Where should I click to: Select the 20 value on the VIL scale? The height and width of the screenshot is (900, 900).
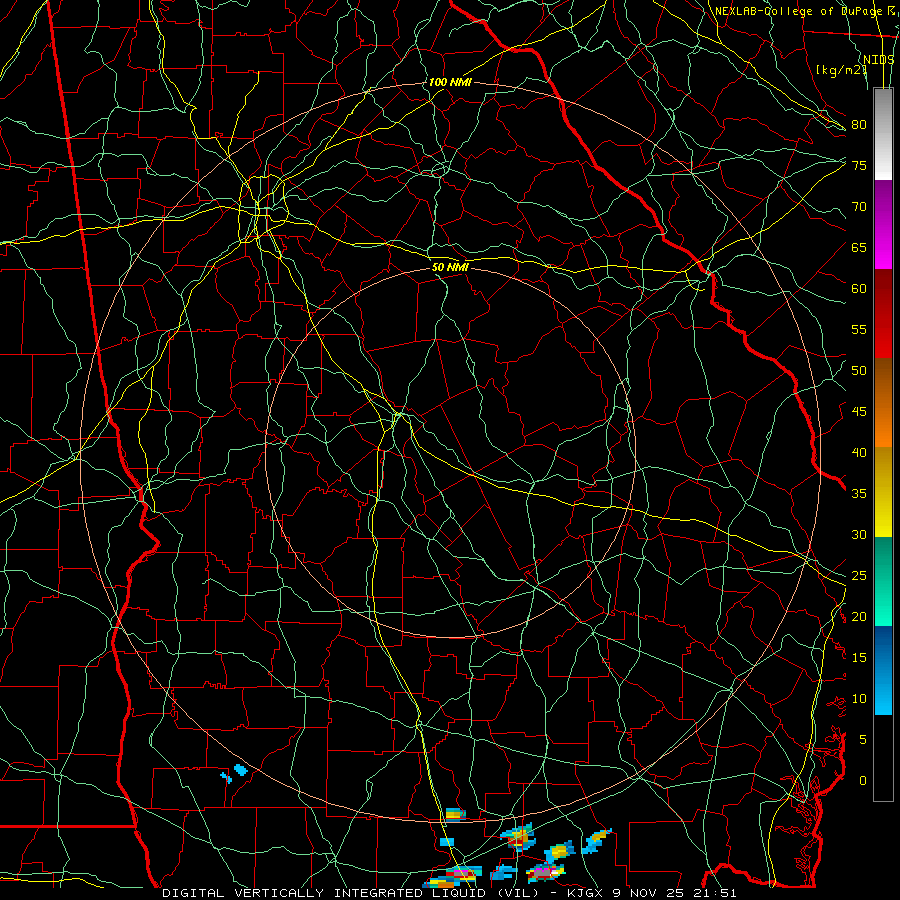859,616
